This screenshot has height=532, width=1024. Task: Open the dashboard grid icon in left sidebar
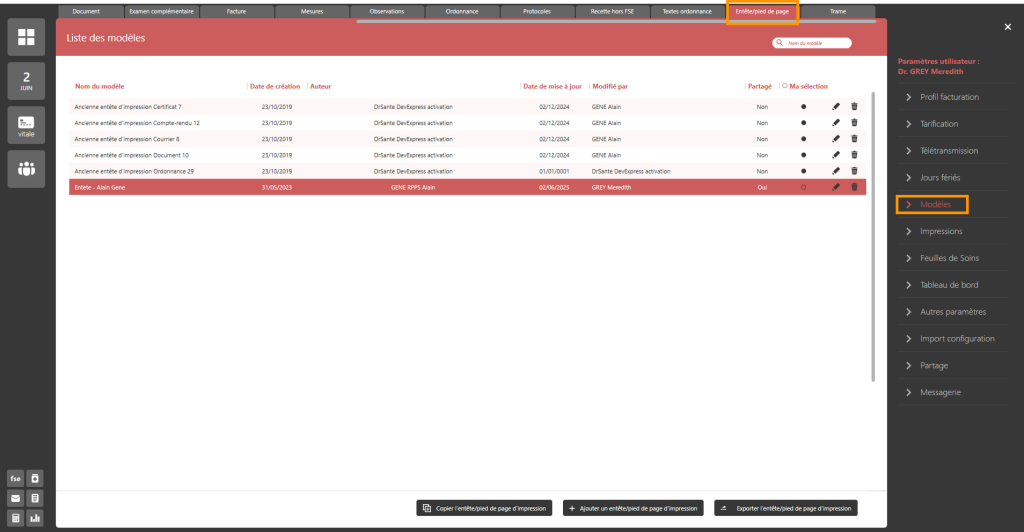tap(26, 37)
